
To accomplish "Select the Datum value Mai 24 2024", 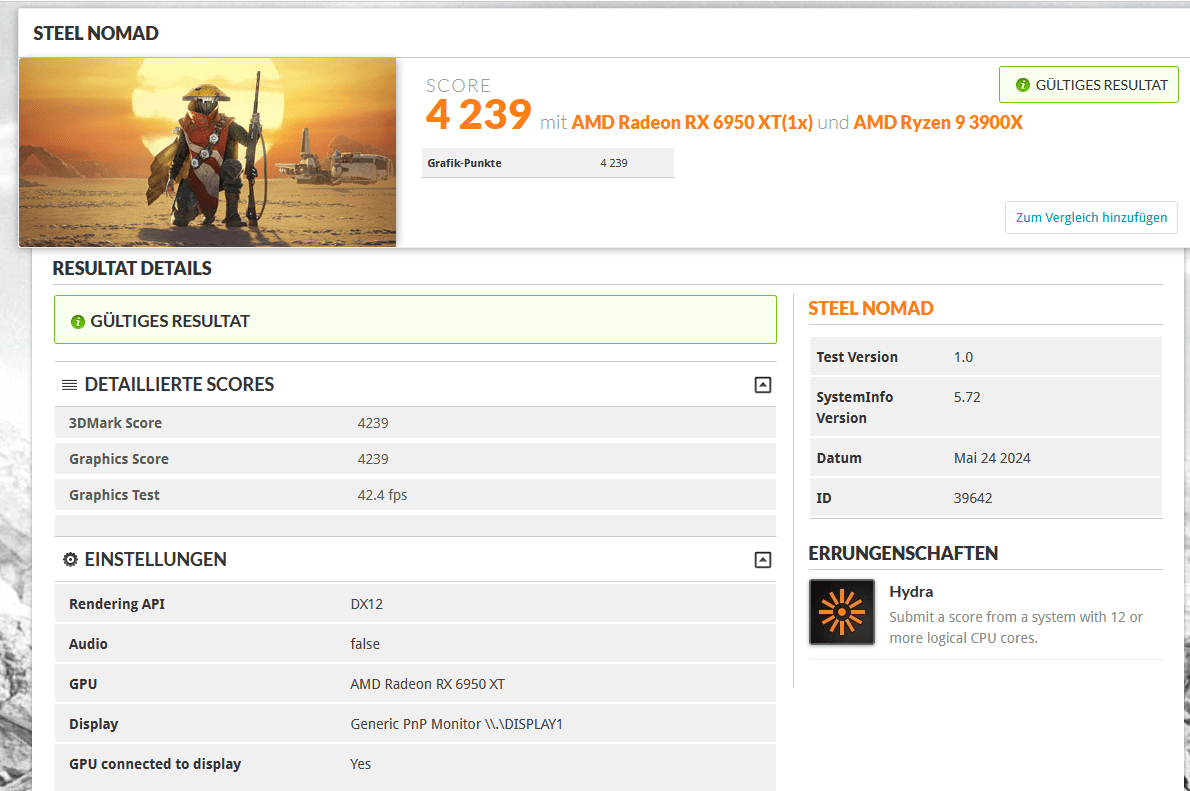I will tap(992, 458).
